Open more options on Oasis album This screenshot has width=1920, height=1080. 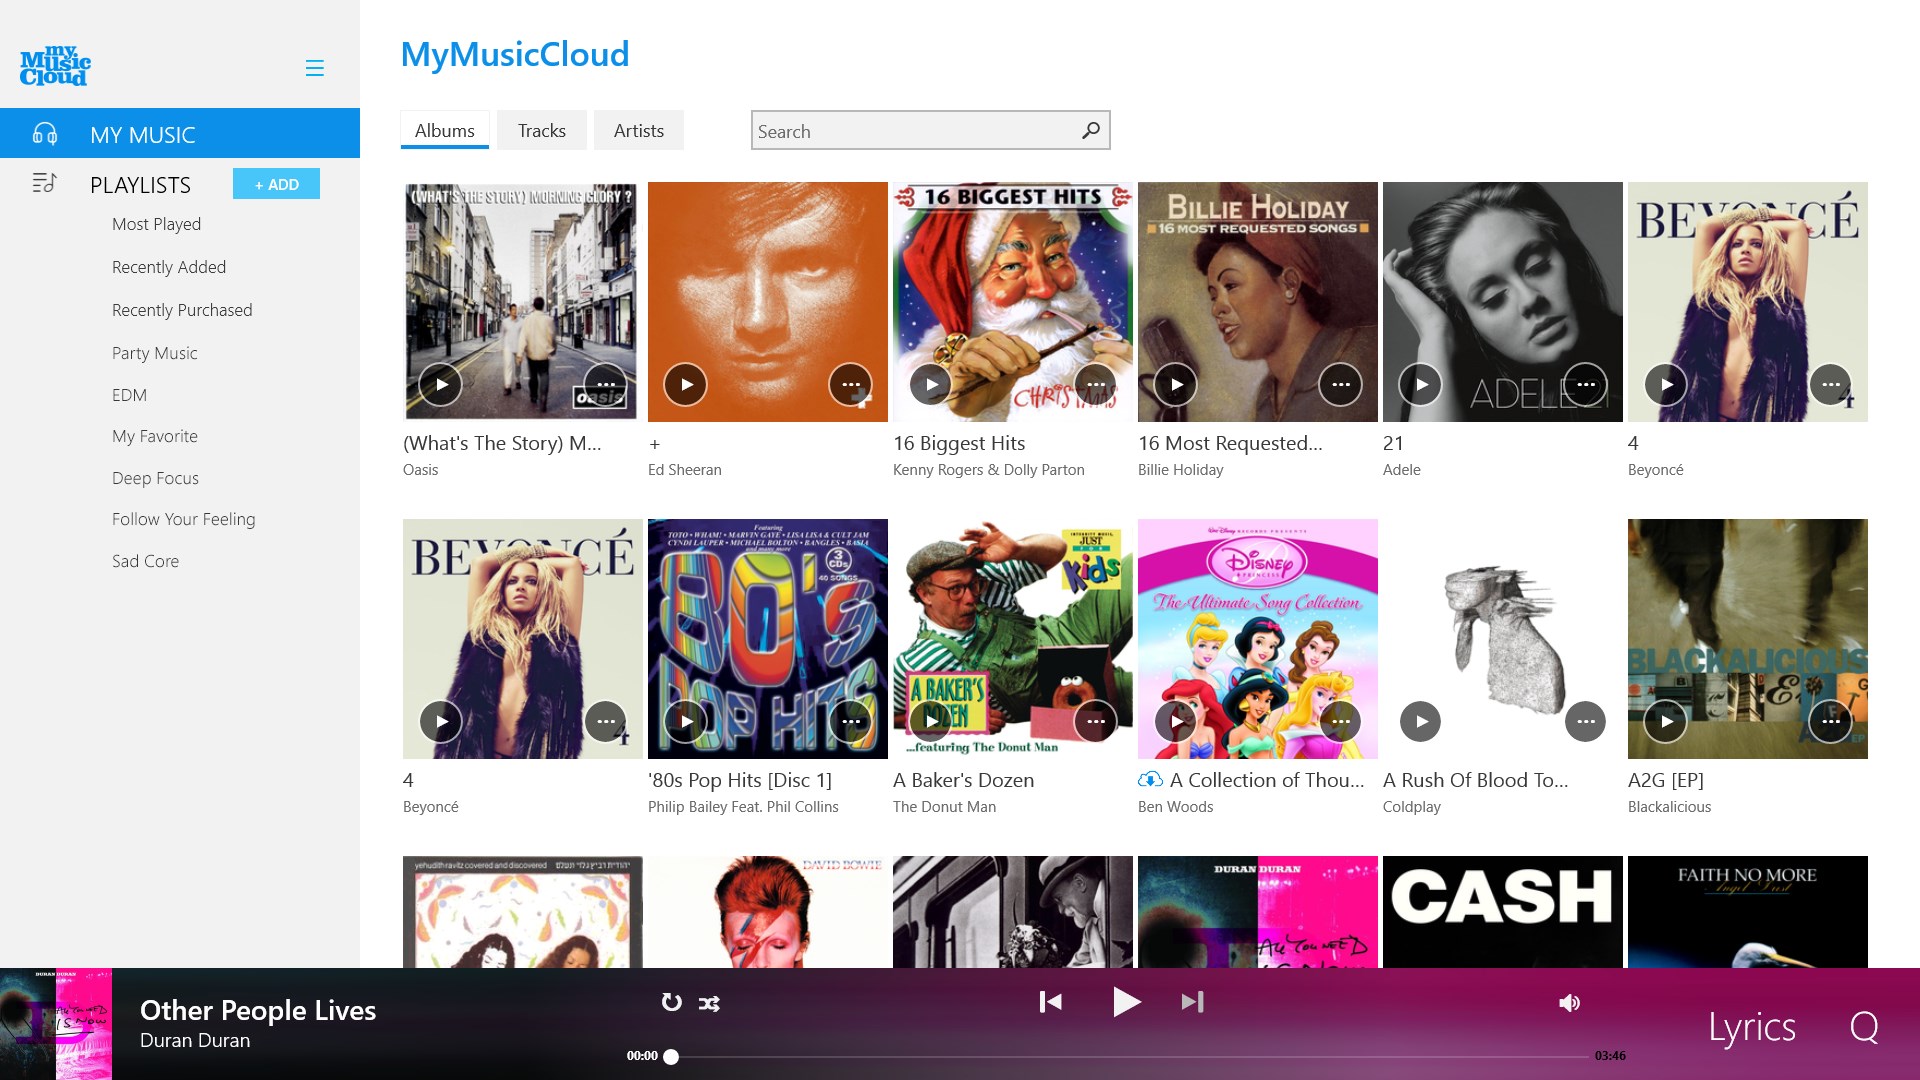[605, 384]
